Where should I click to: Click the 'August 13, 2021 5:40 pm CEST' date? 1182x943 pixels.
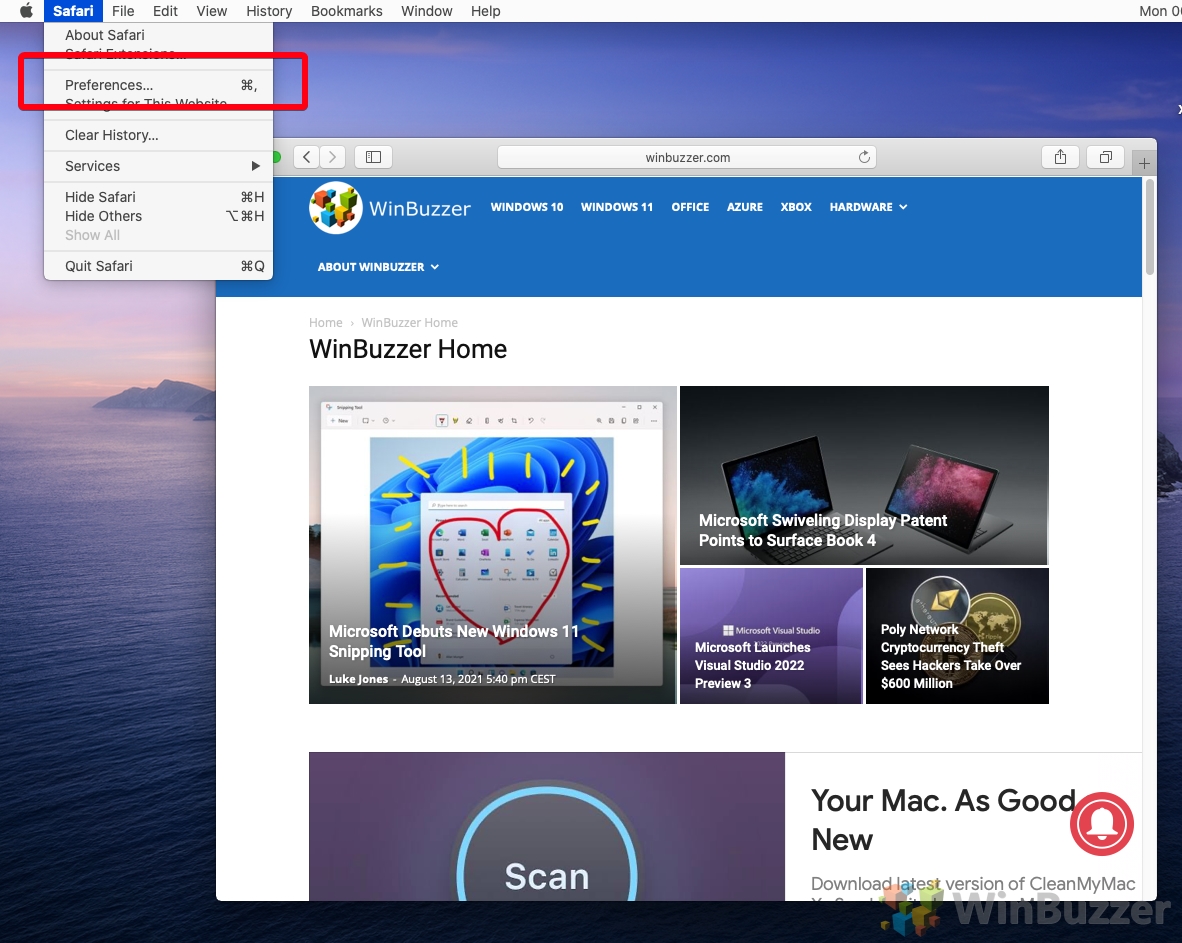(x=478, y=679)
